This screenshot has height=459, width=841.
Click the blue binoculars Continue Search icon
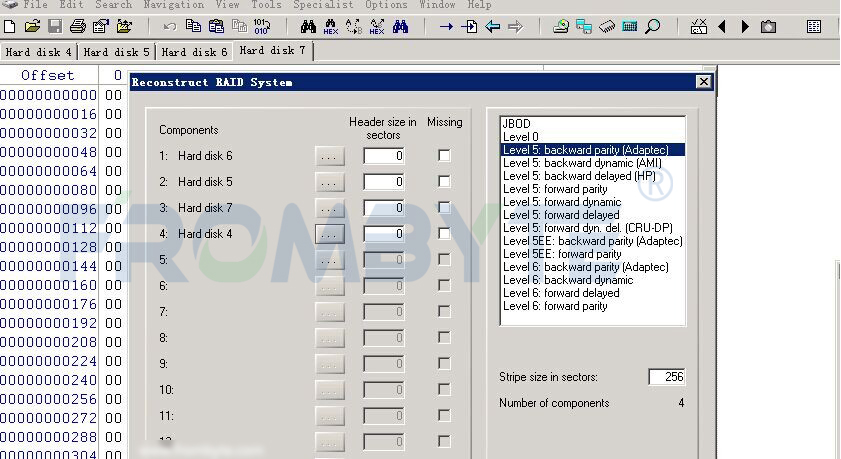click(400, 26)
